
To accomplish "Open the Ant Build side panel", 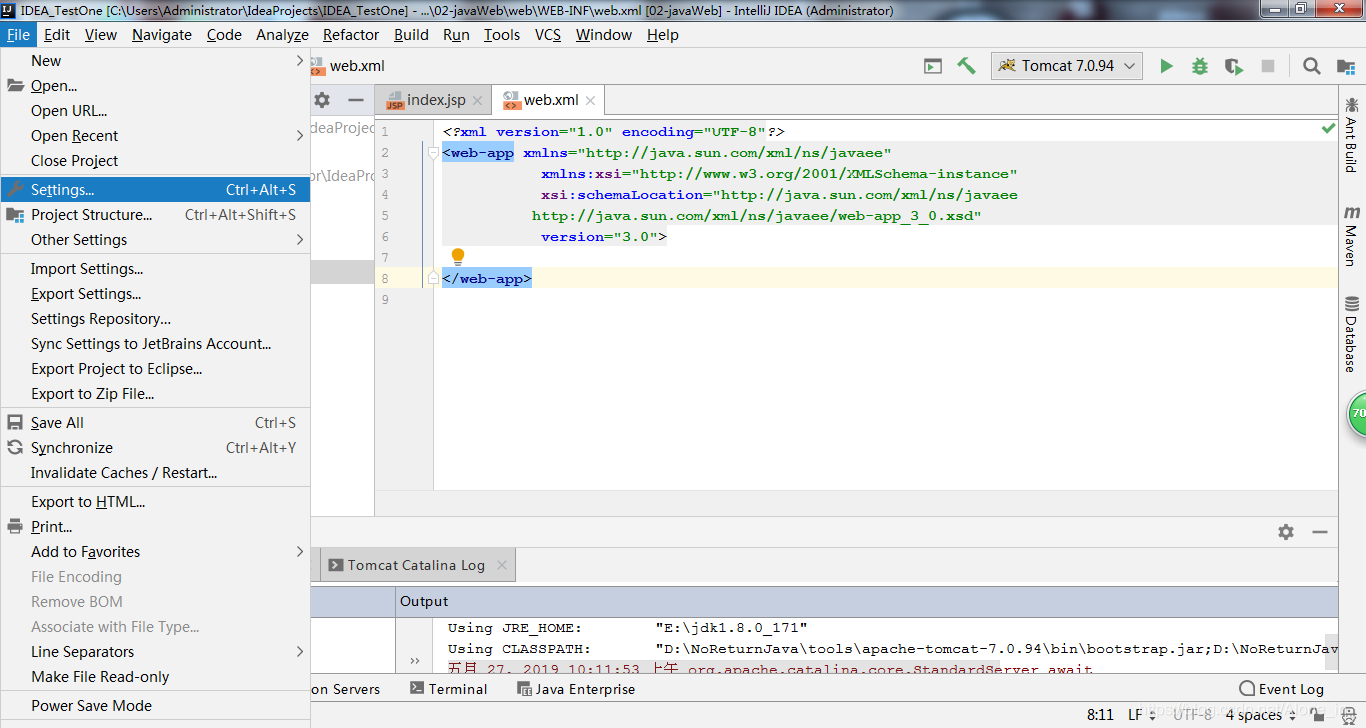I will tap(1351, 134).
